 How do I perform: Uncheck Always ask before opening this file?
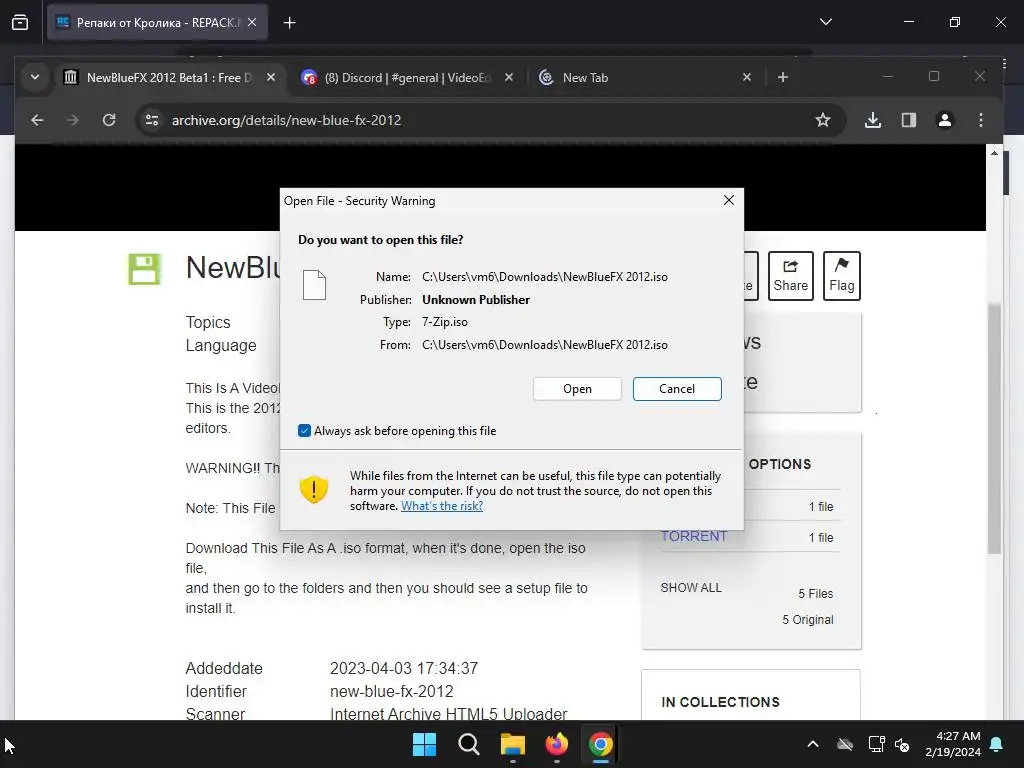304,430
